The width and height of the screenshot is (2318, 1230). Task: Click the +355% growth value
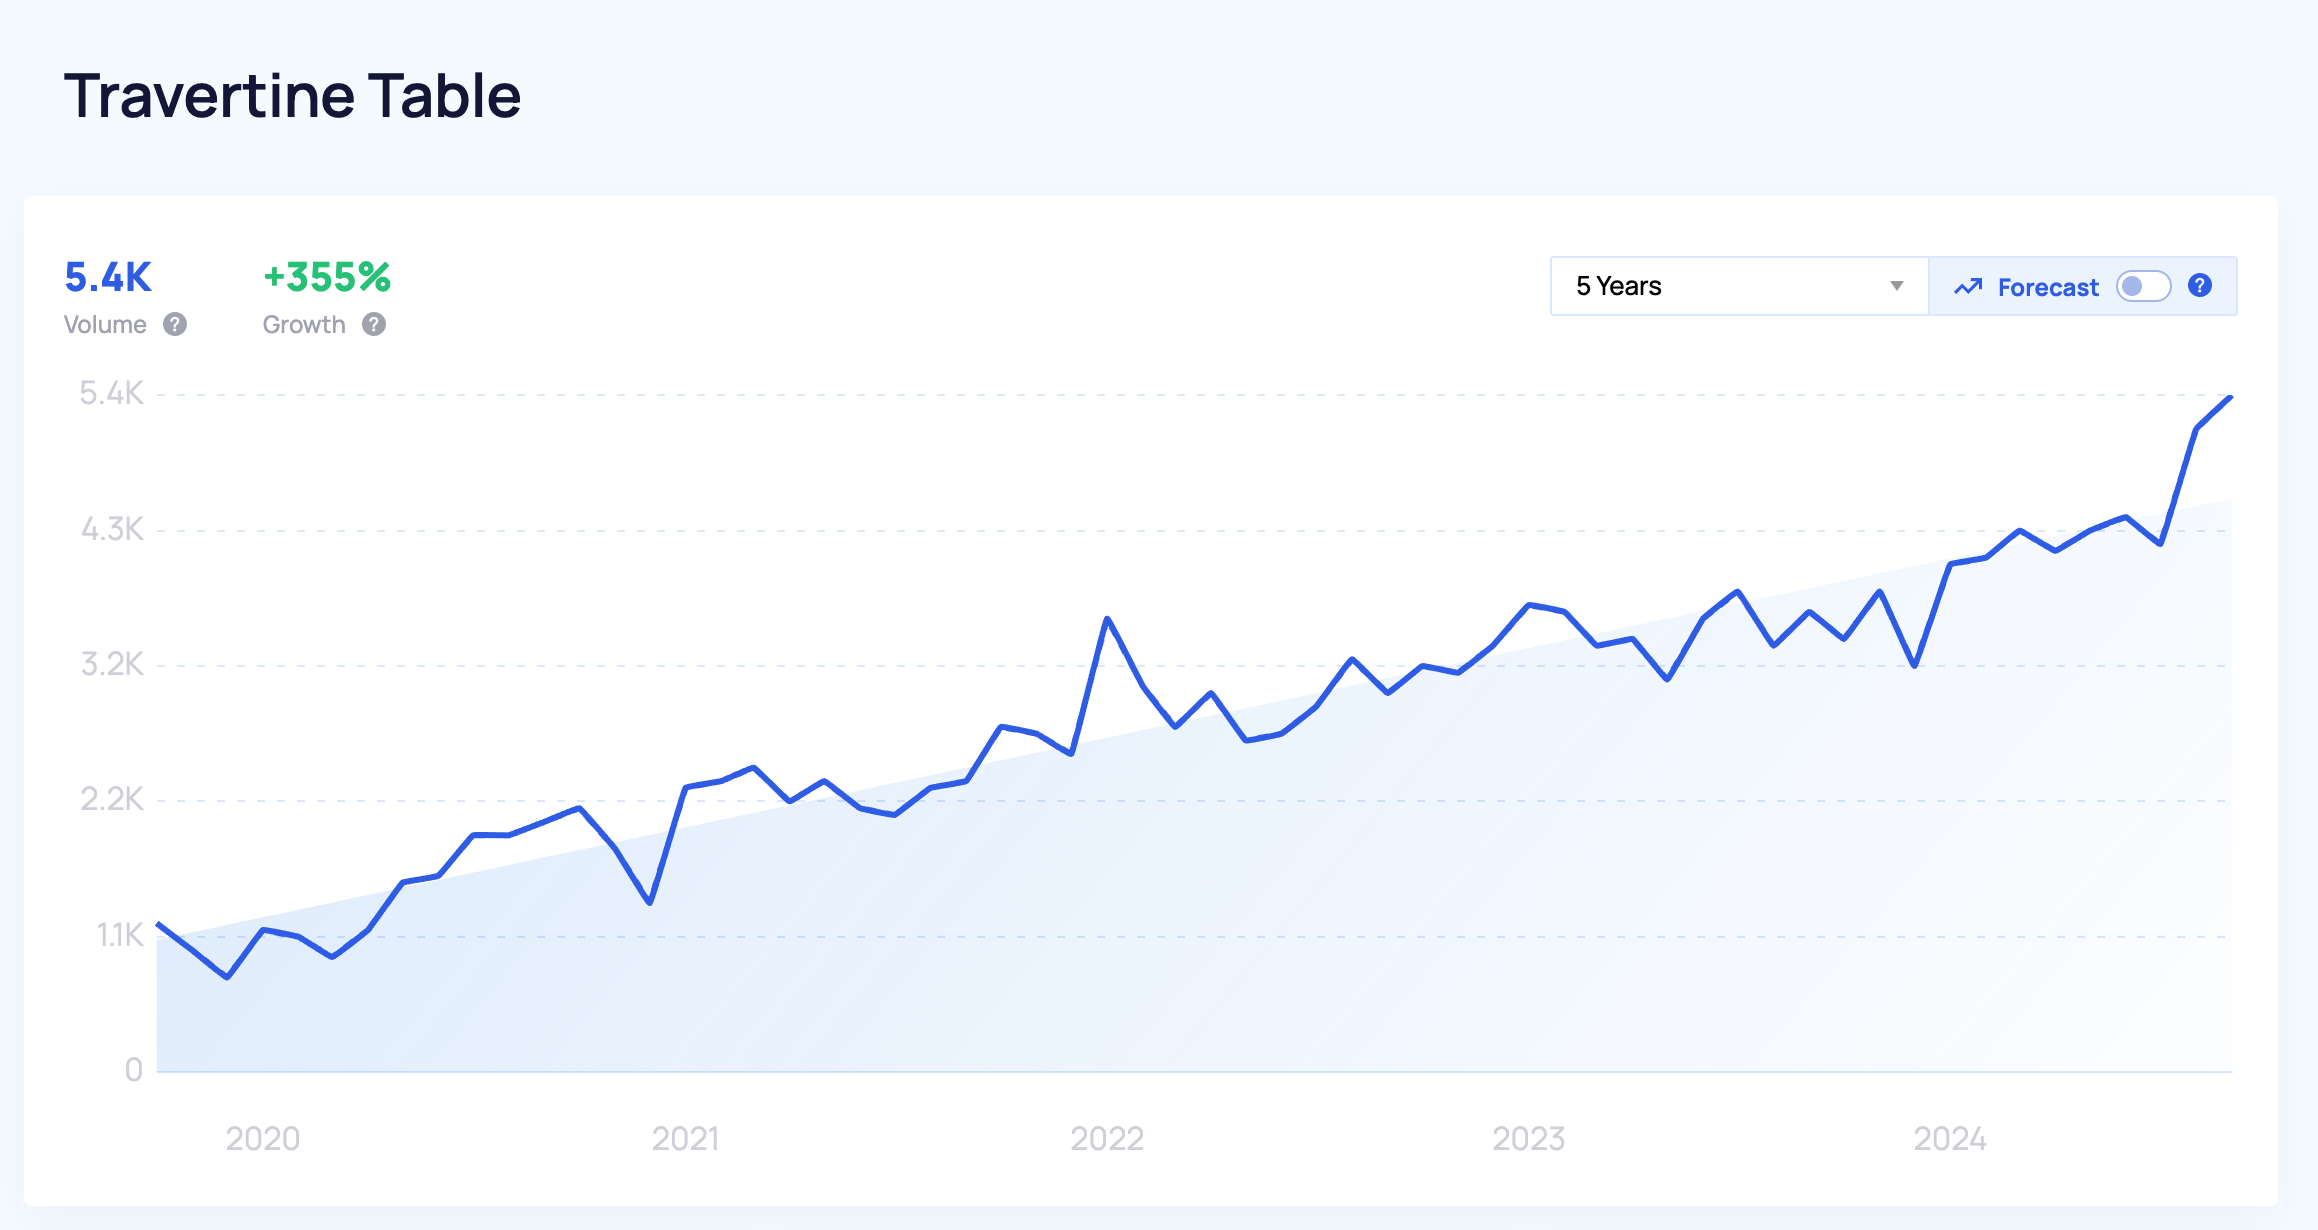[x=327, y=277]
